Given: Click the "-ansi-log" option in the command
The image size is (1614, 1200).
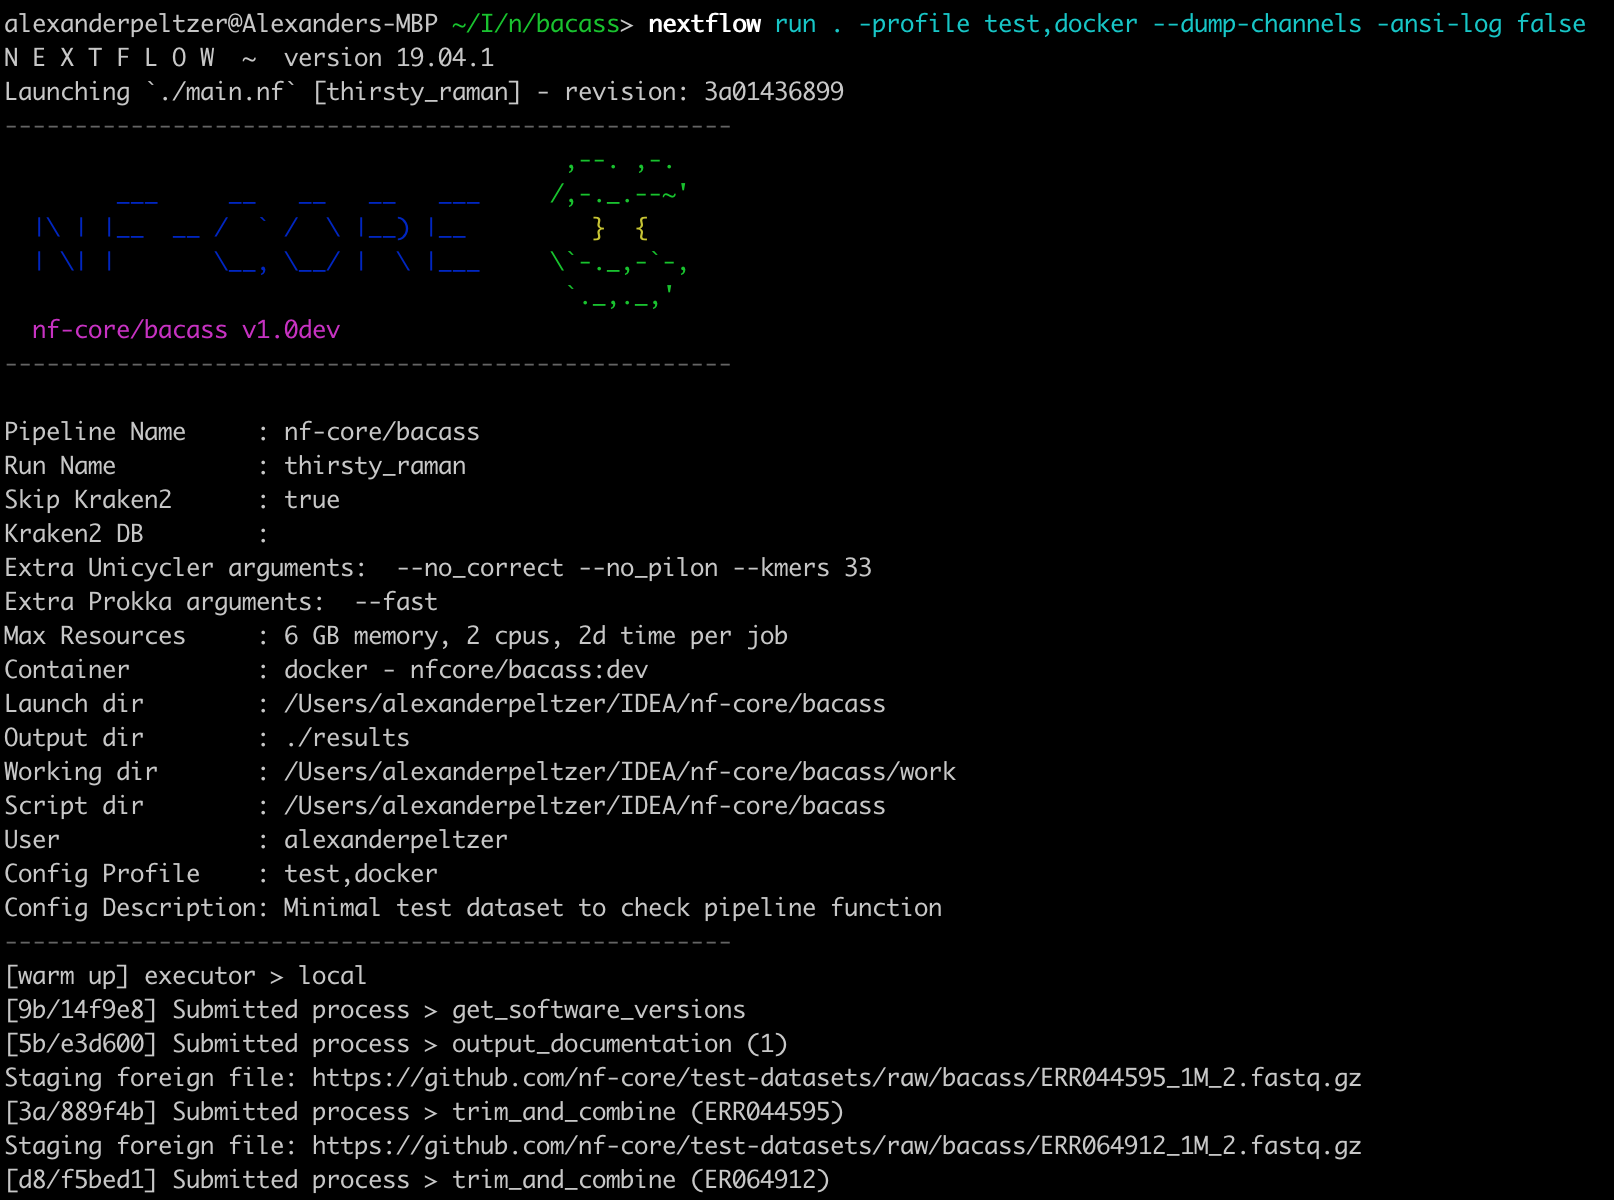Looking at the screenshot, I should tap(1439, 24).
